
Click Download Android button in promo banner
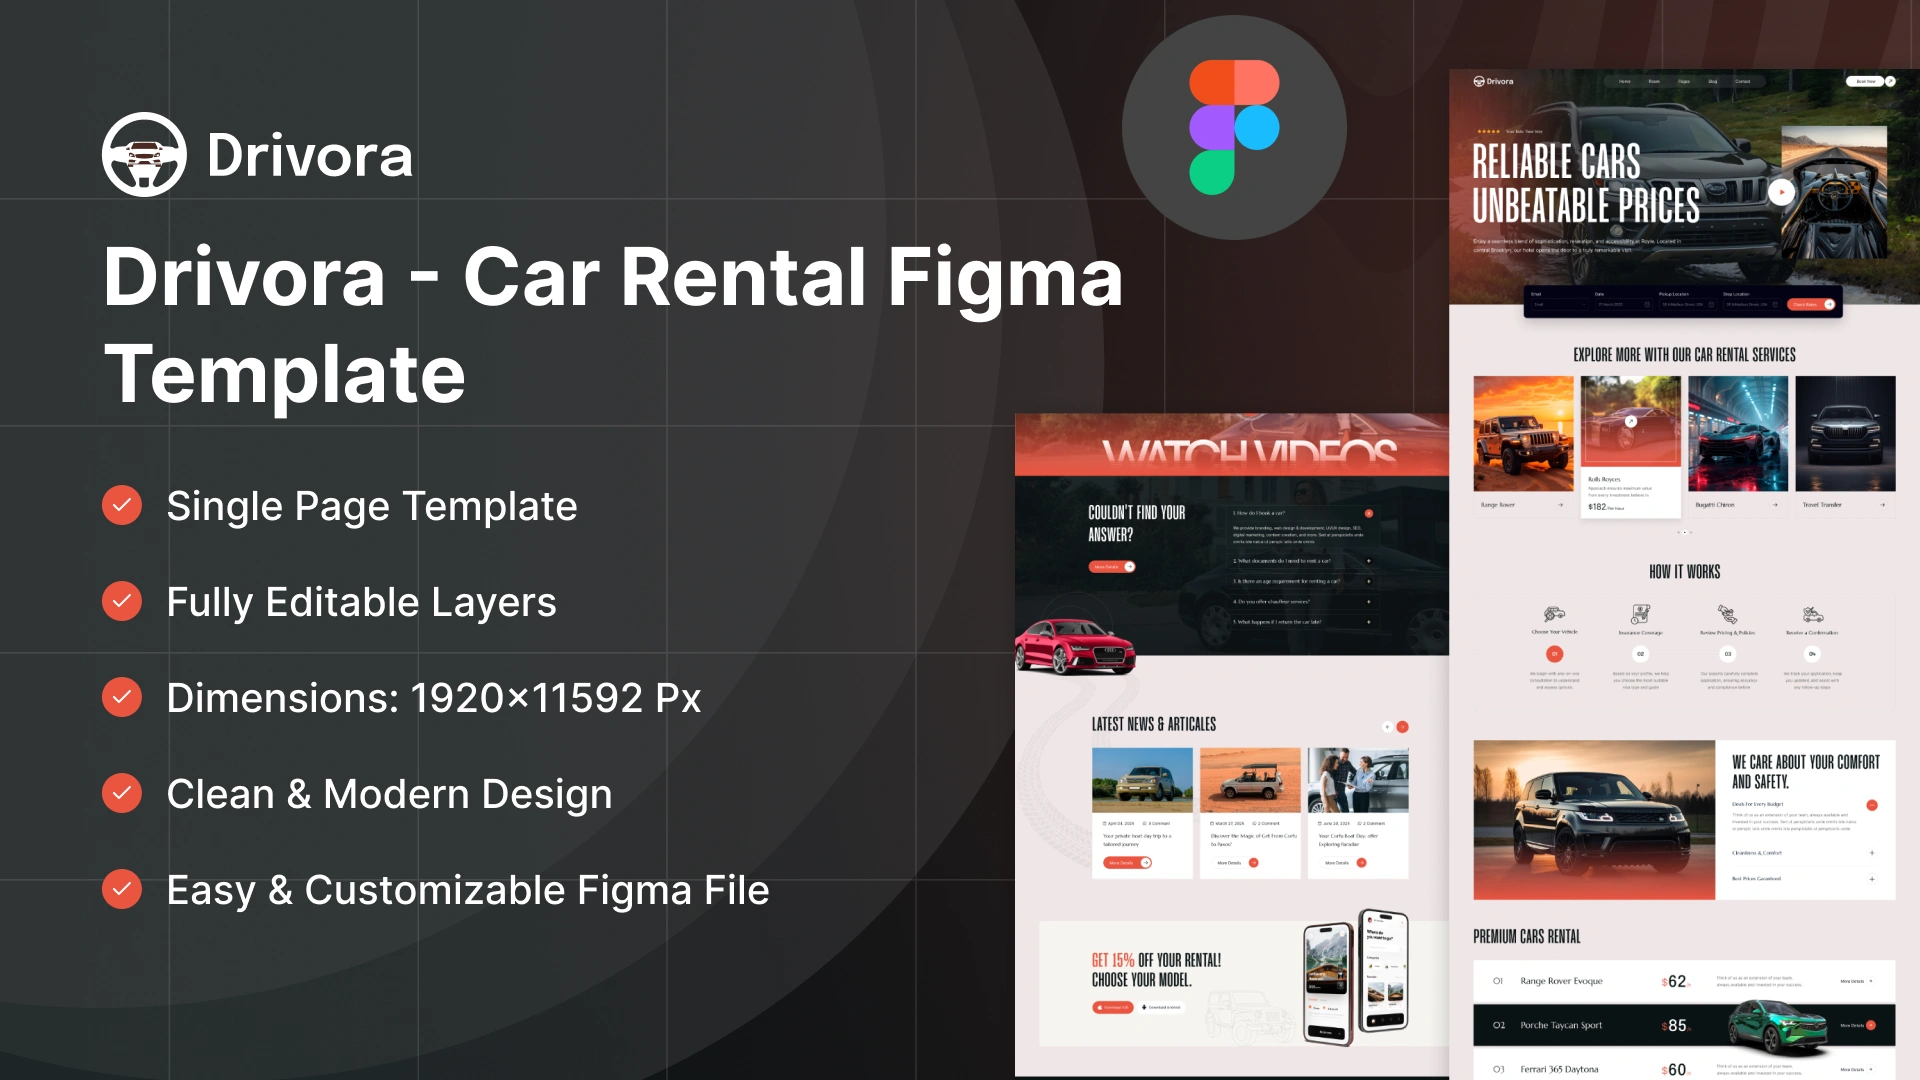(1161, 1007)
